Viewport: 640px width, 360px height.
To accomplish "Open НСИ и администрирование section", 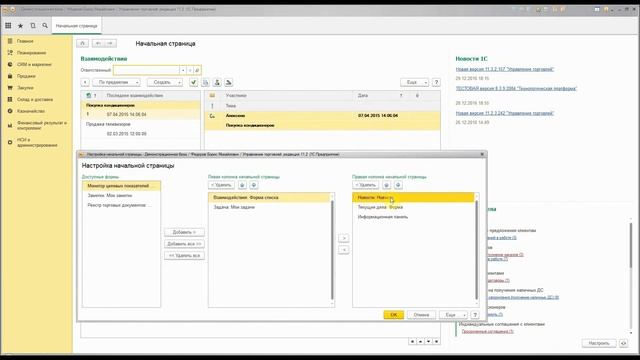I will [x=37, y=142].
